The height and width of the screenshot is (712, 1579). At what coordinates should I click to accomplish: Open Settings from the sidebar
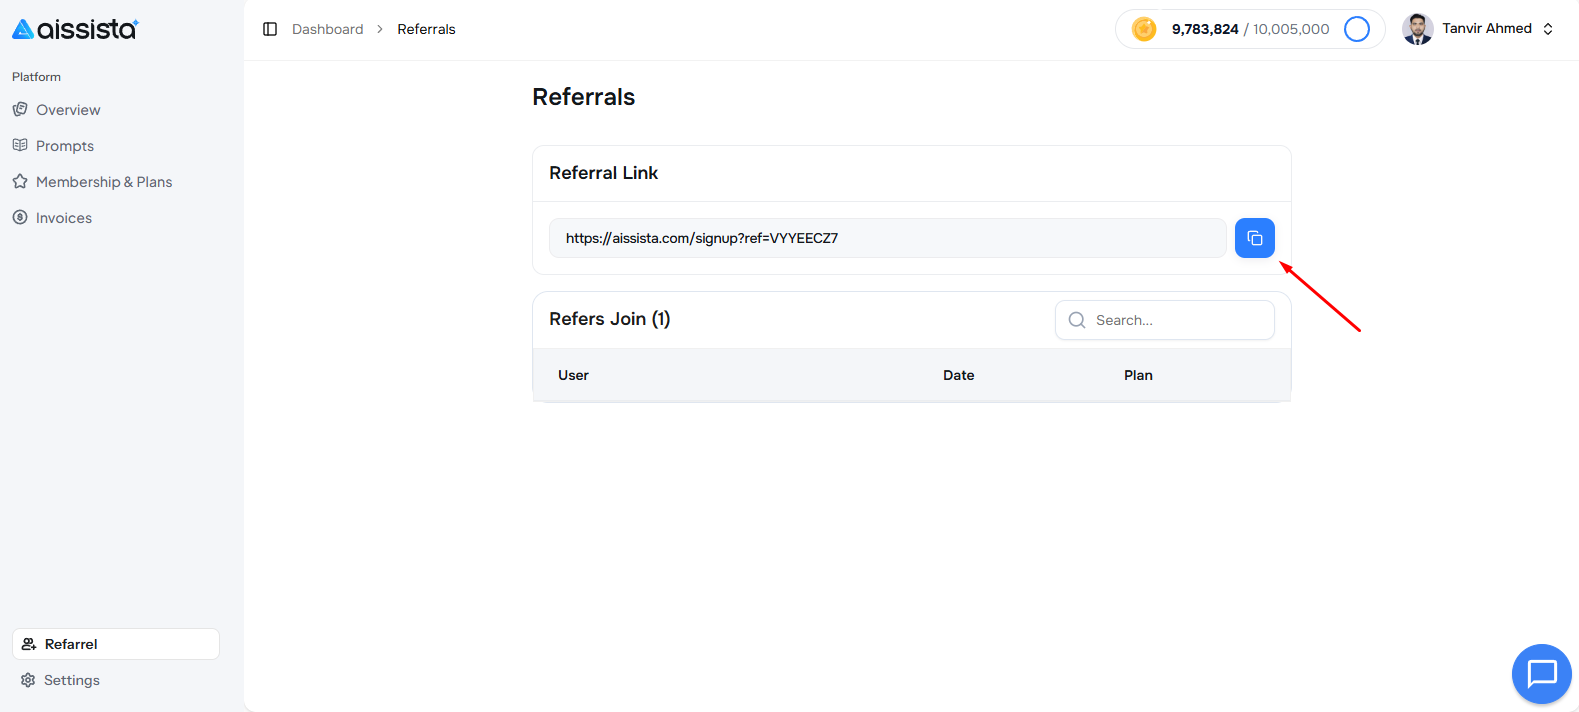(x=72, y=680)
